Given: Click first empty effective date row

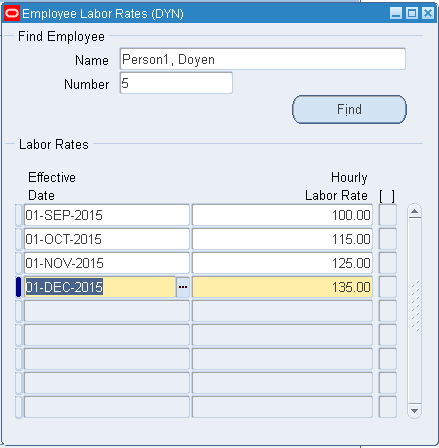Looking at the screenshot, I should tap(107, 311).
